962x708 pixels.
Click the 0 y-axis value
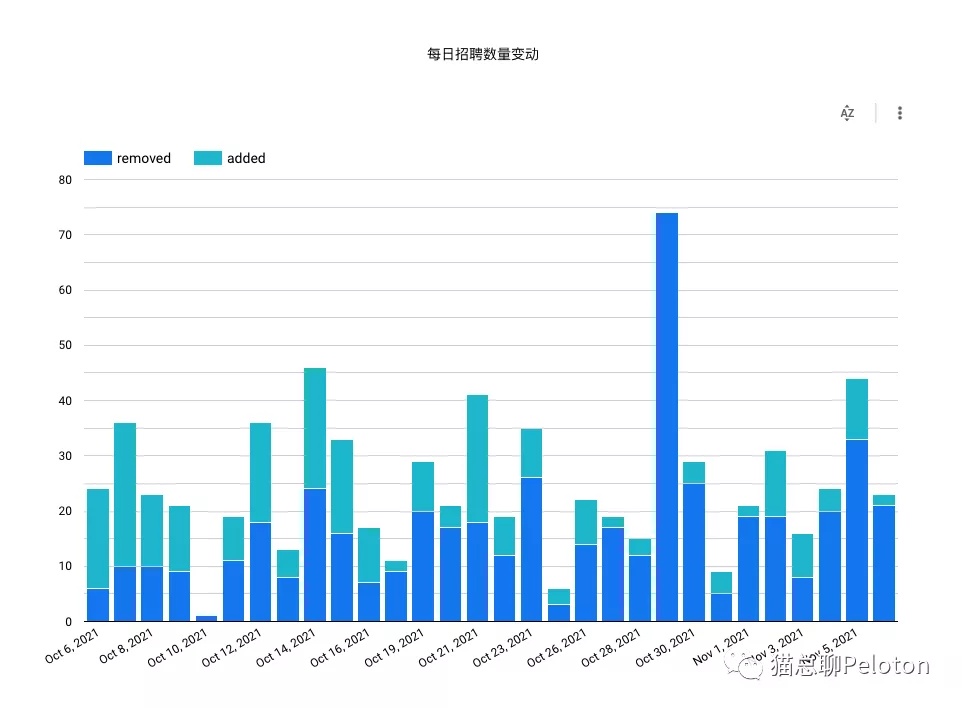(x=68, y=621)
